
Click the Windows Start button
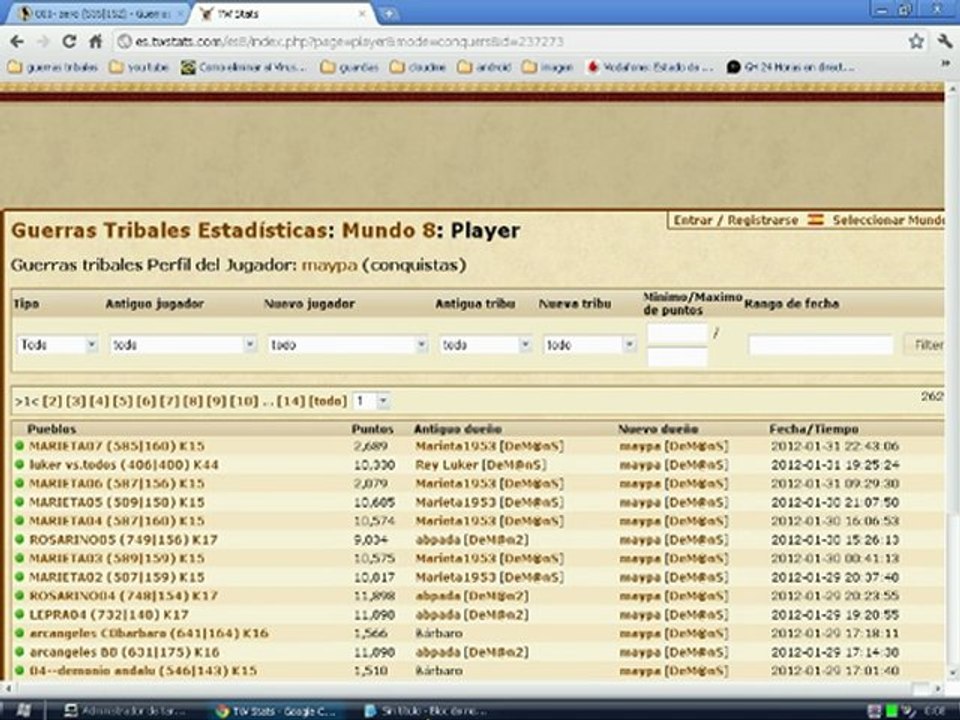23,711
